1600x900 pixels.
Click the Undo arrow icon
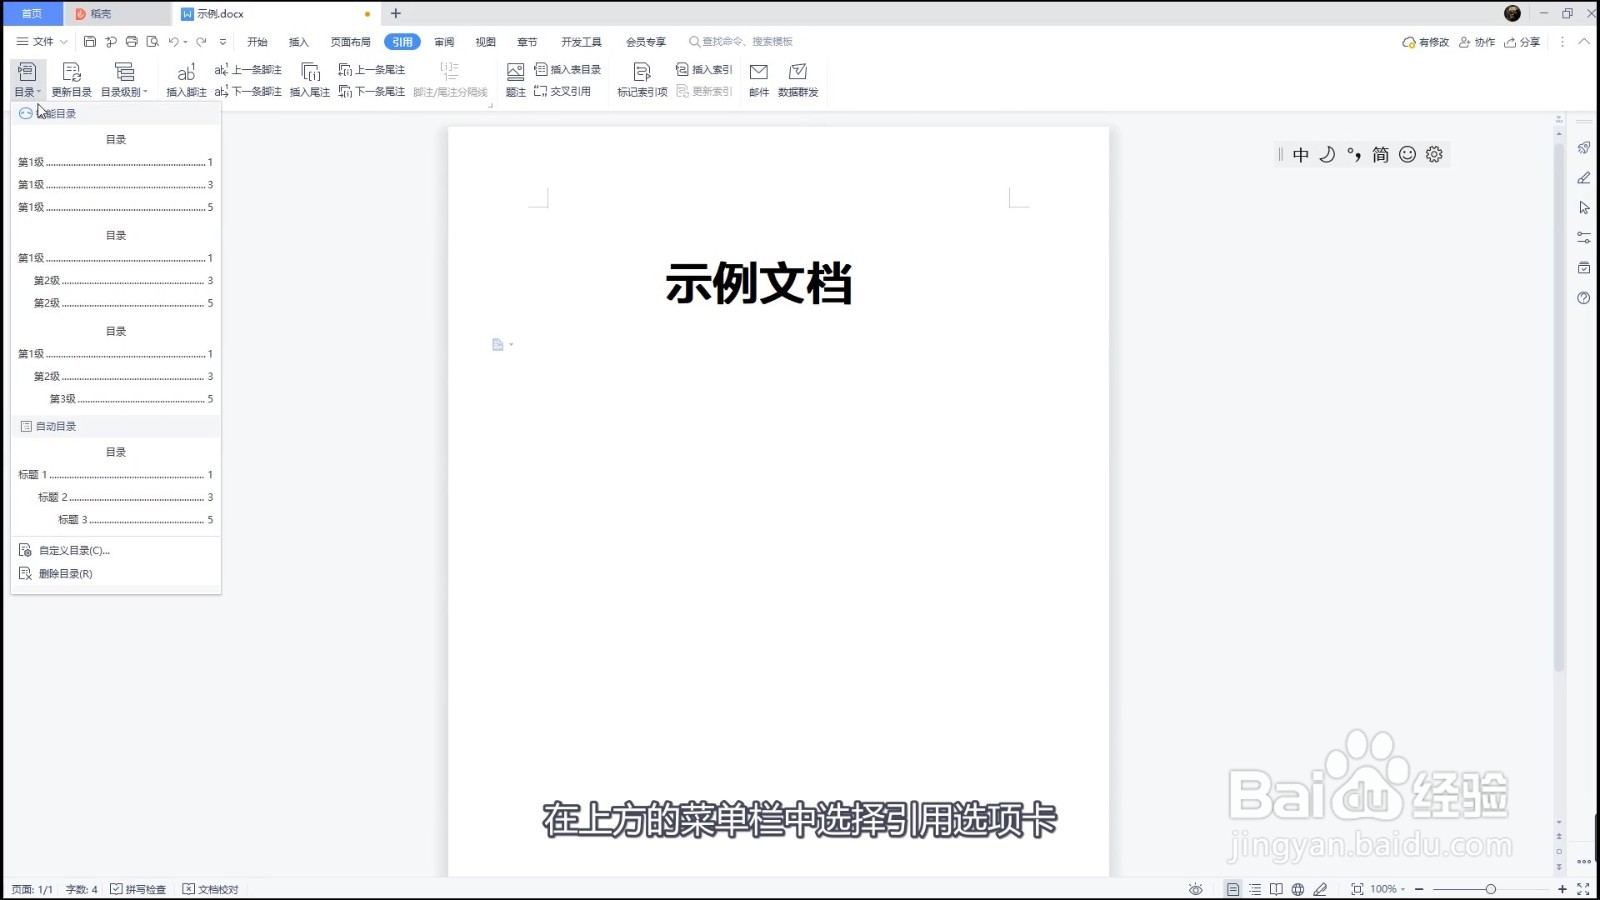pyautogui.click(x=173, y=42)
